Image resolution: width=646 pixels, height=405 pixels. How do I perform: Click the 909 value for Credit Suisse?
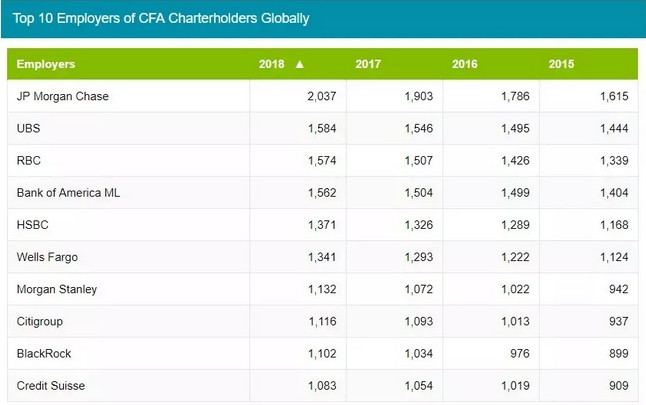point(617,385)
